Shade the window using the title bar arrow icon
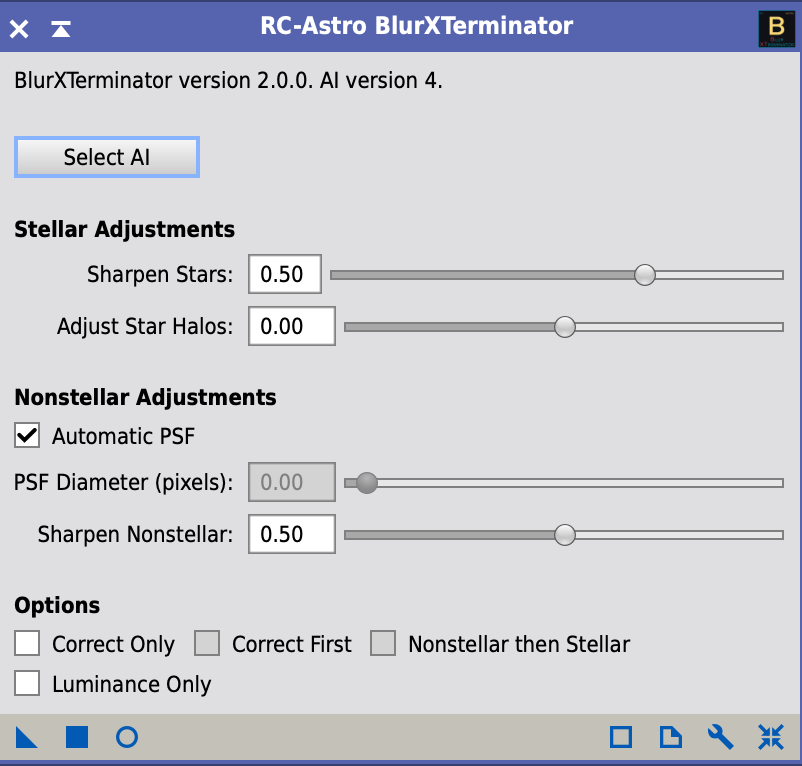The width and height of the screenshot is (802, 766). pos(61,29)
